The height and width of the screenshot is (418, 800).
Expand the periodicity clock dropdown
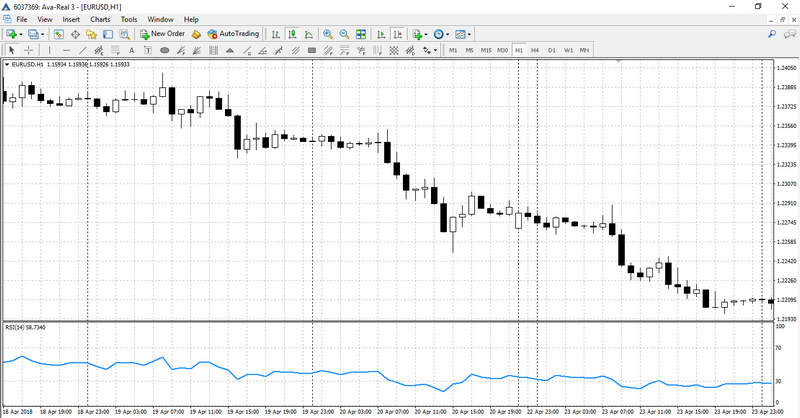click(x=449, y=34)
